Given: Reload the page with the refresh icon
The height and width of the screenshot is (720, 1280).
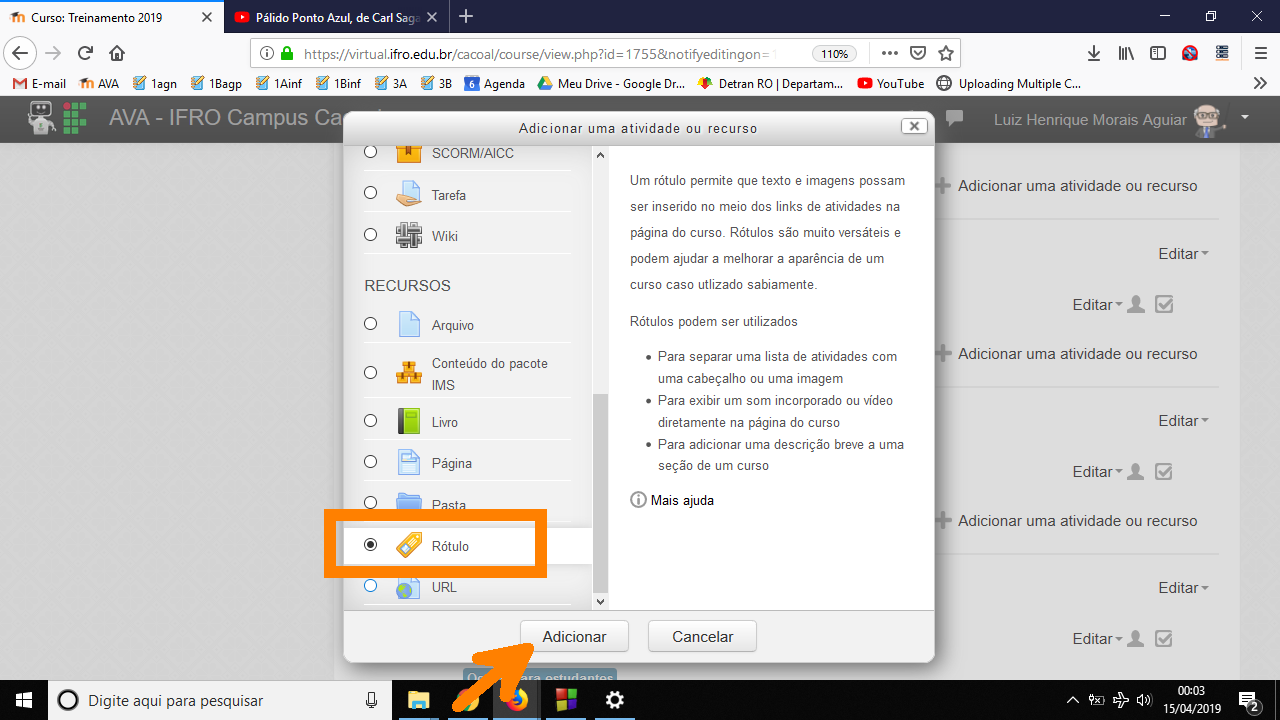Looking at the screenshot, I should (x=85, y=53).
